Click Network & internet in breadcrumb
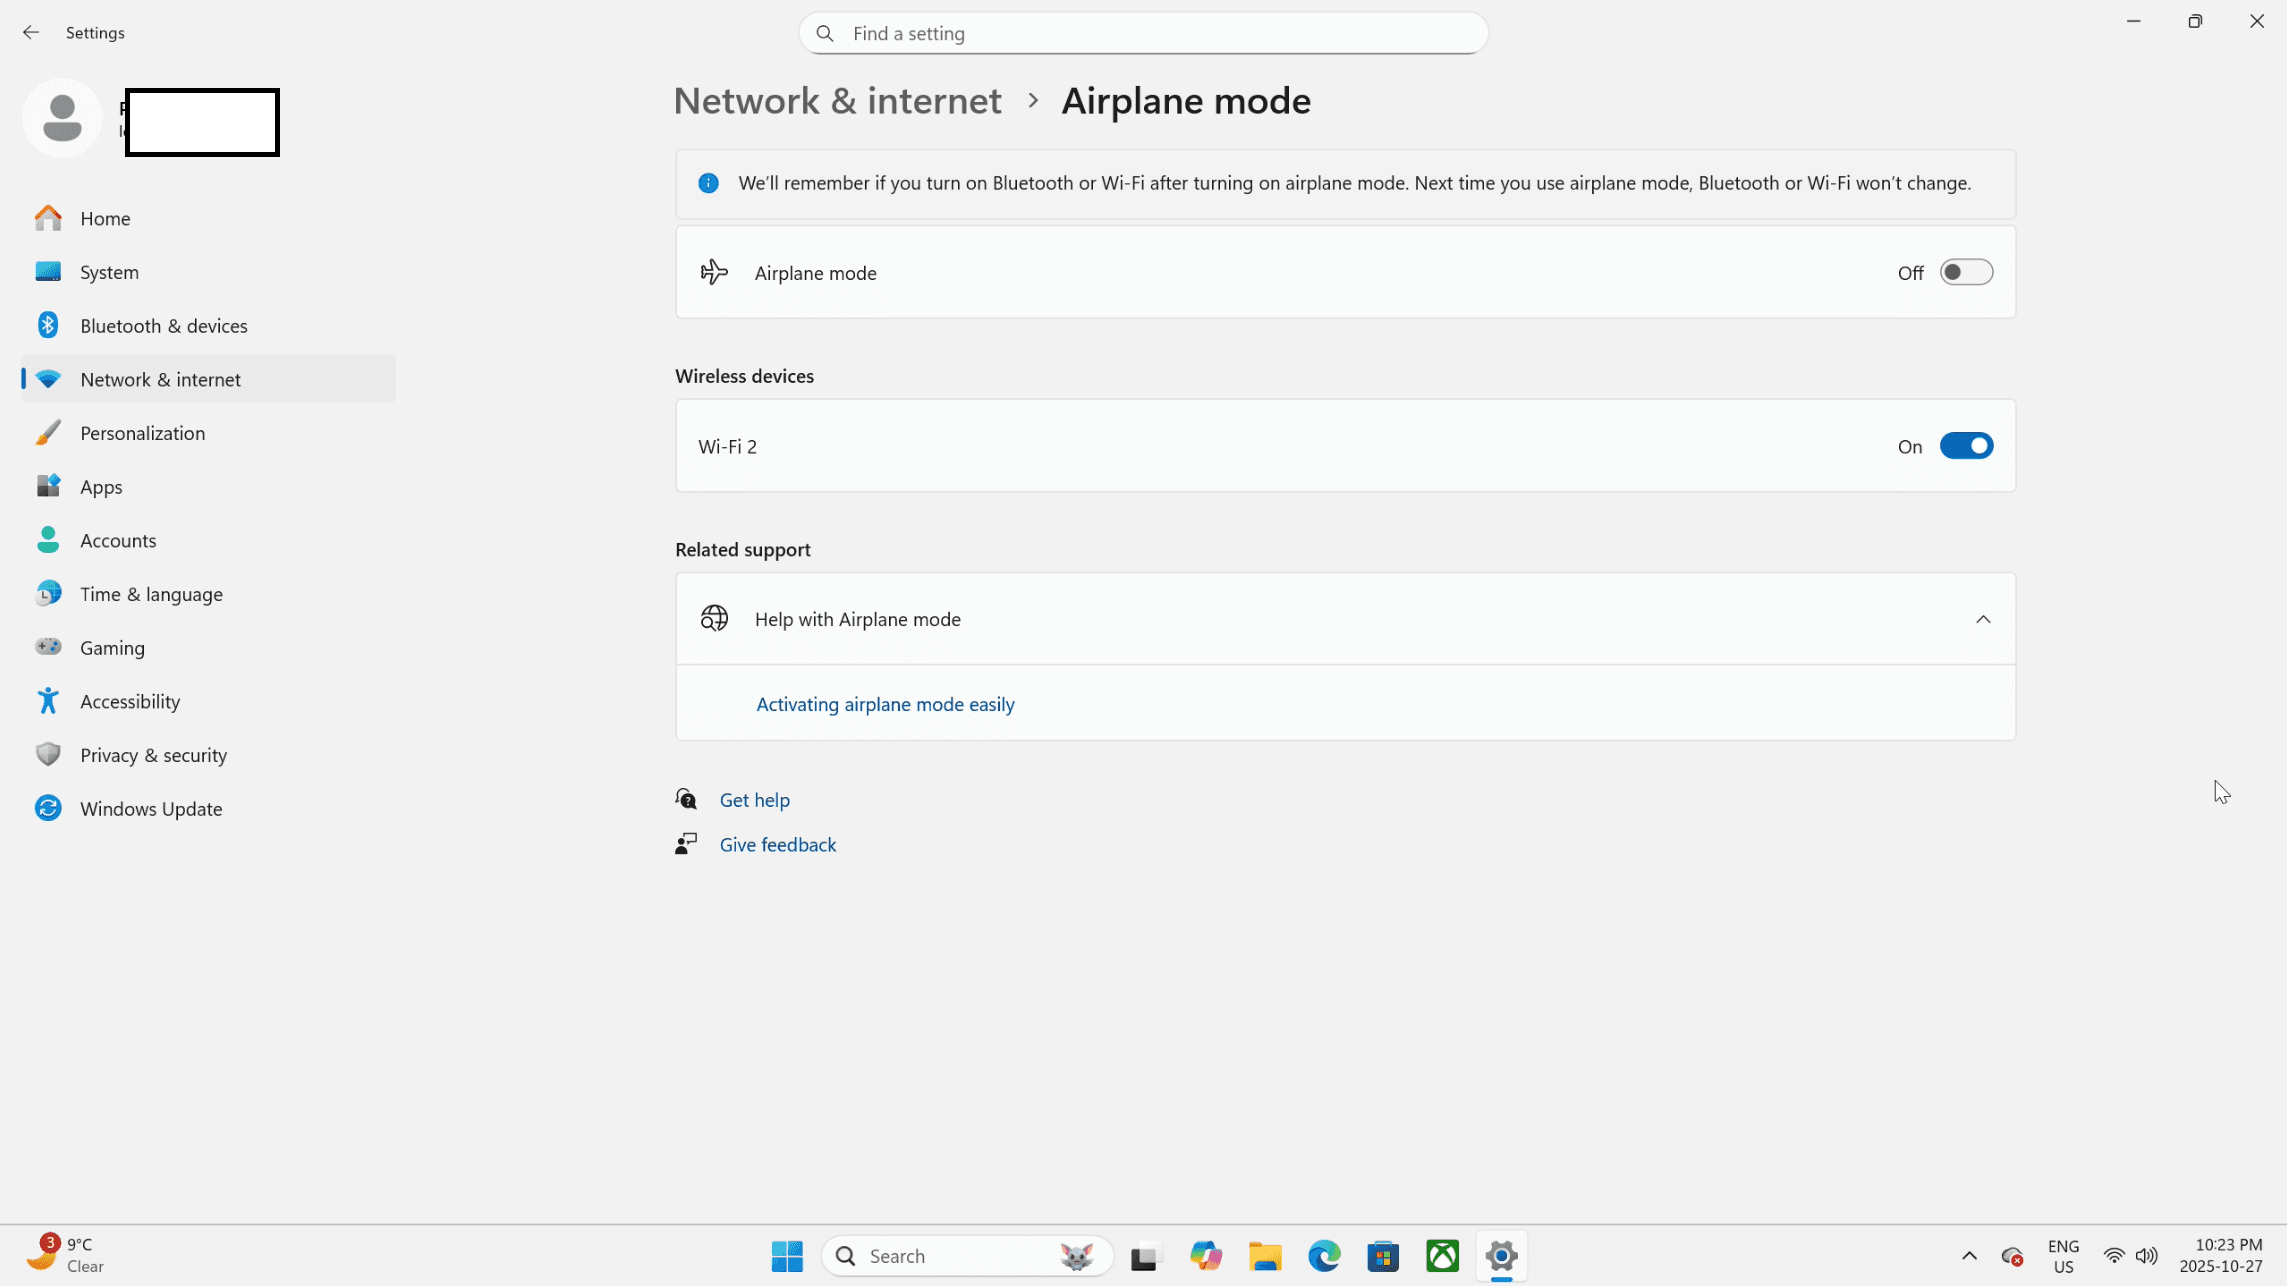The height and width of the screenshot is (1286, 2287). click(x=837, y=101)
